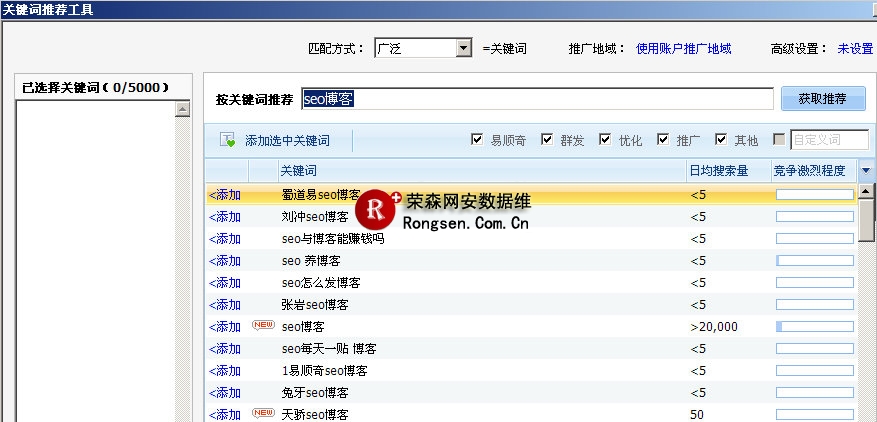877x422 pixels.
Task: Open column options arrow beside 竞争激烈程度
Action: click(865, 171)
